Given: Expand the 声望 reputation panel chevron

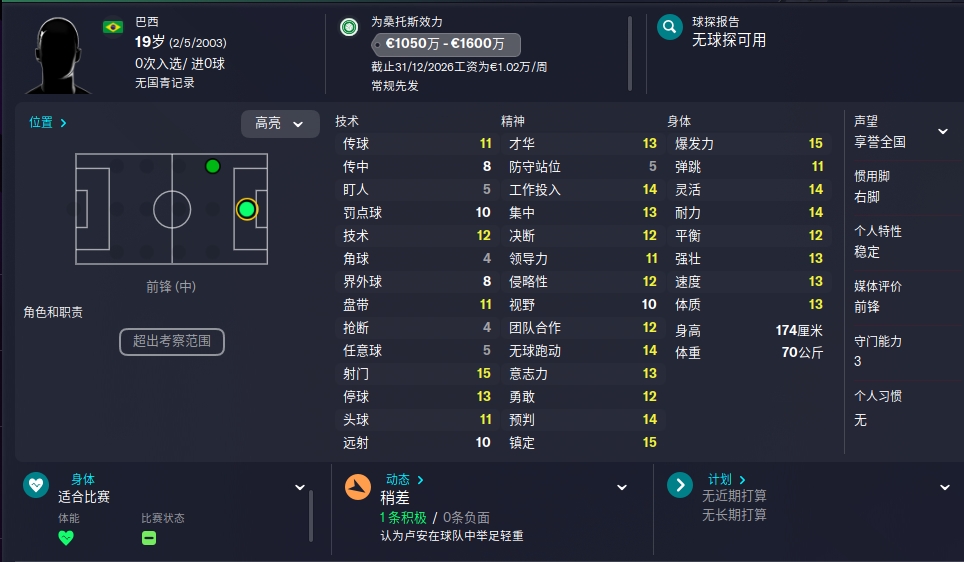Looking at the screenshot, I should point(942,131).
